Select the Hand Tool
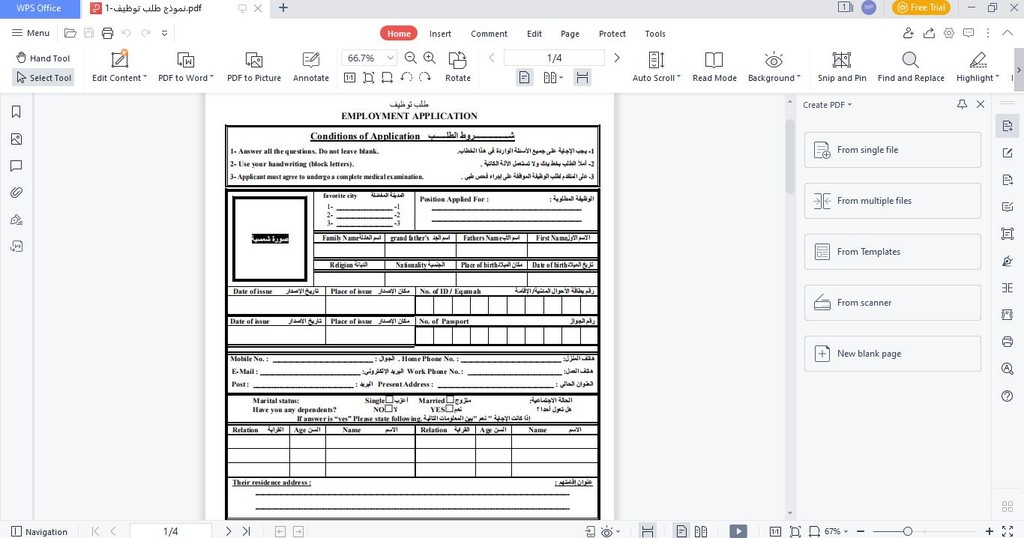Screen dimensions: 1024x538 click(x=43, y=58)
